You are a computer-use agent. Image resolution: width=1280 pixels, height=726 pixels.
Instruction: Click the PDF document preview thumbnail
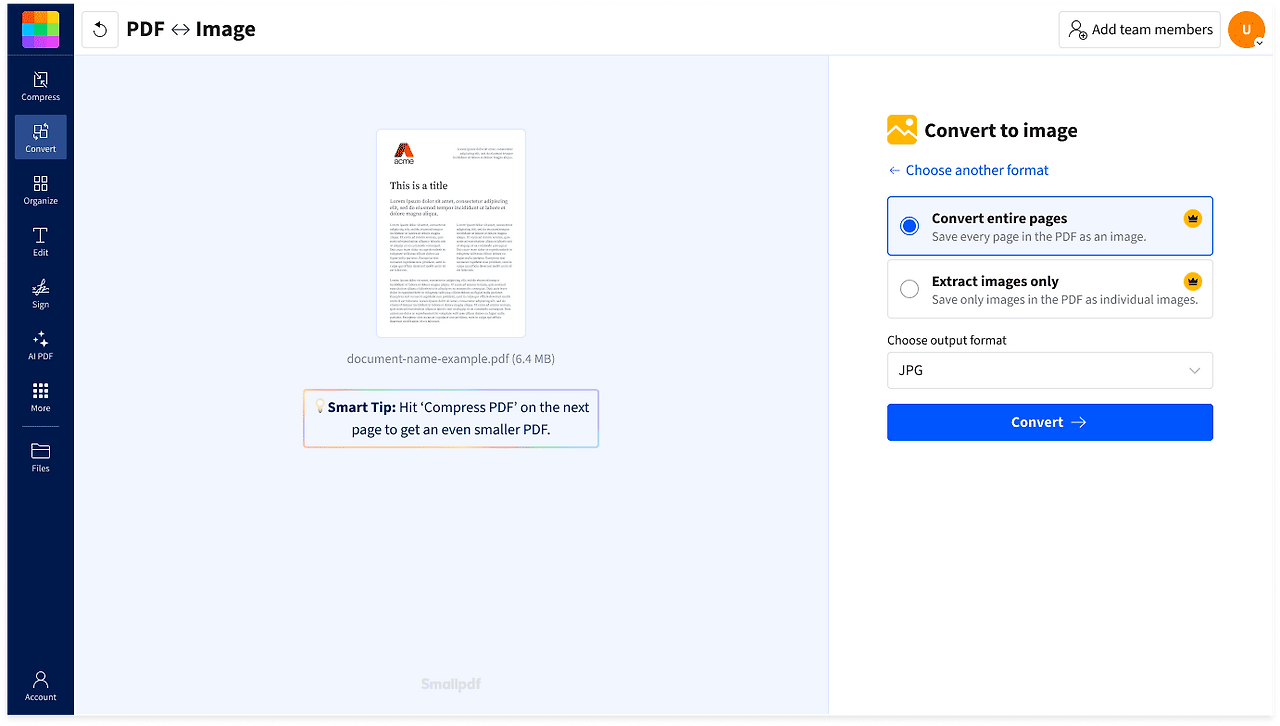coord(451,233)
